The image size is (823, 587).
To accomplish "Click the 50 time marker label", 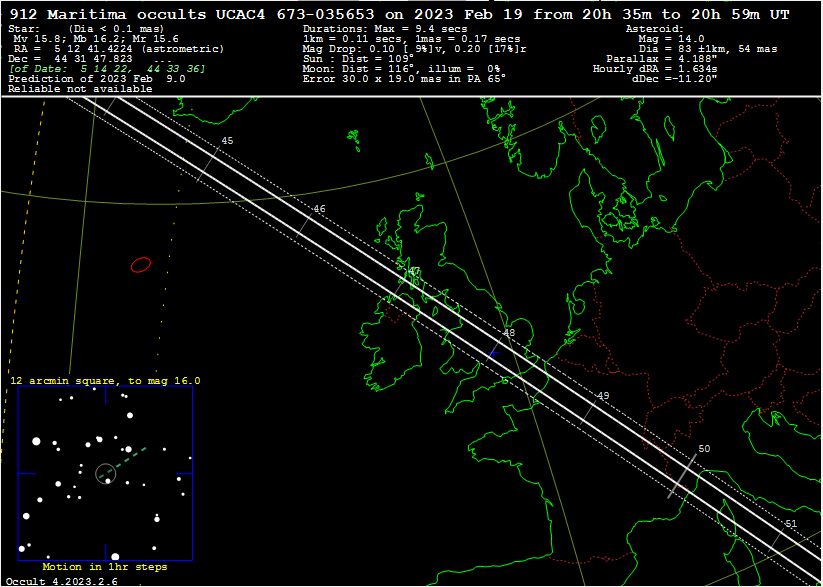I will [704, 449].
